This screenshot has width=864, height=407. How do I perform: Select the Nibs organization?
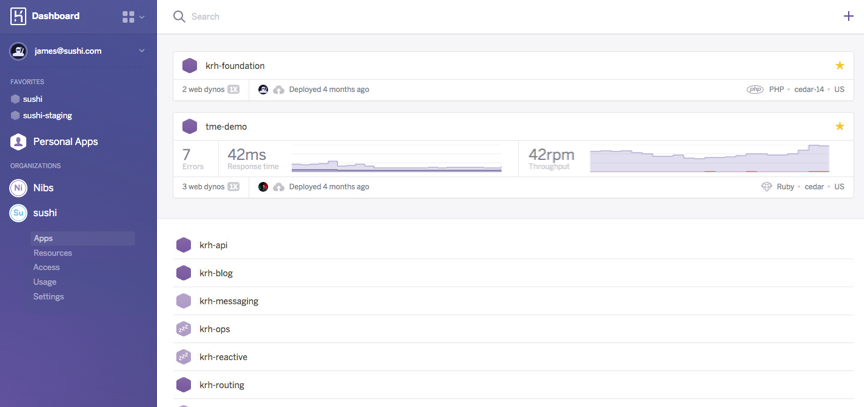coord(44,188)
